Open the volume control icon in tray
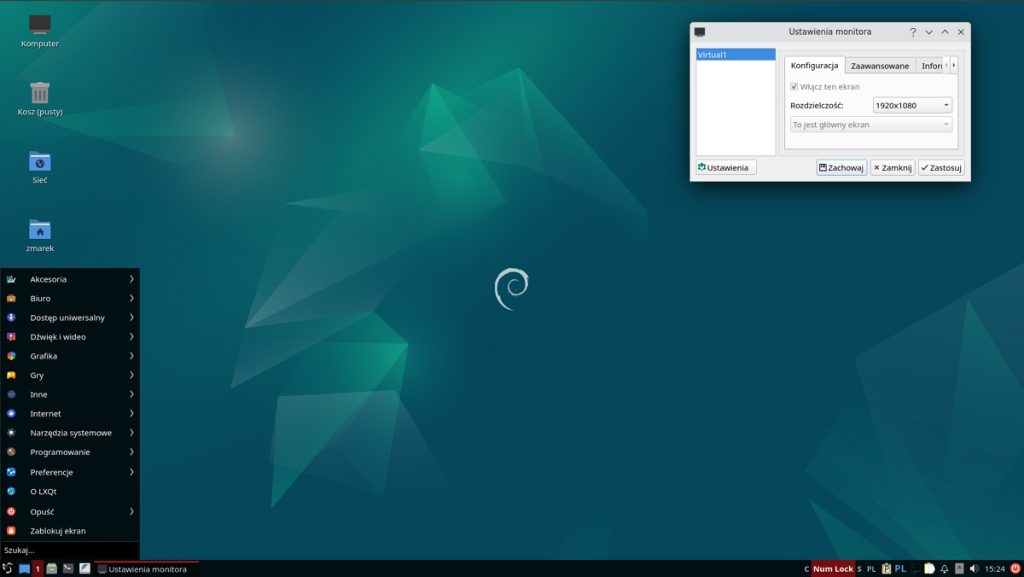Viewport: 1024px width, 577px height. pyautogui.click(x=974, y=569)
